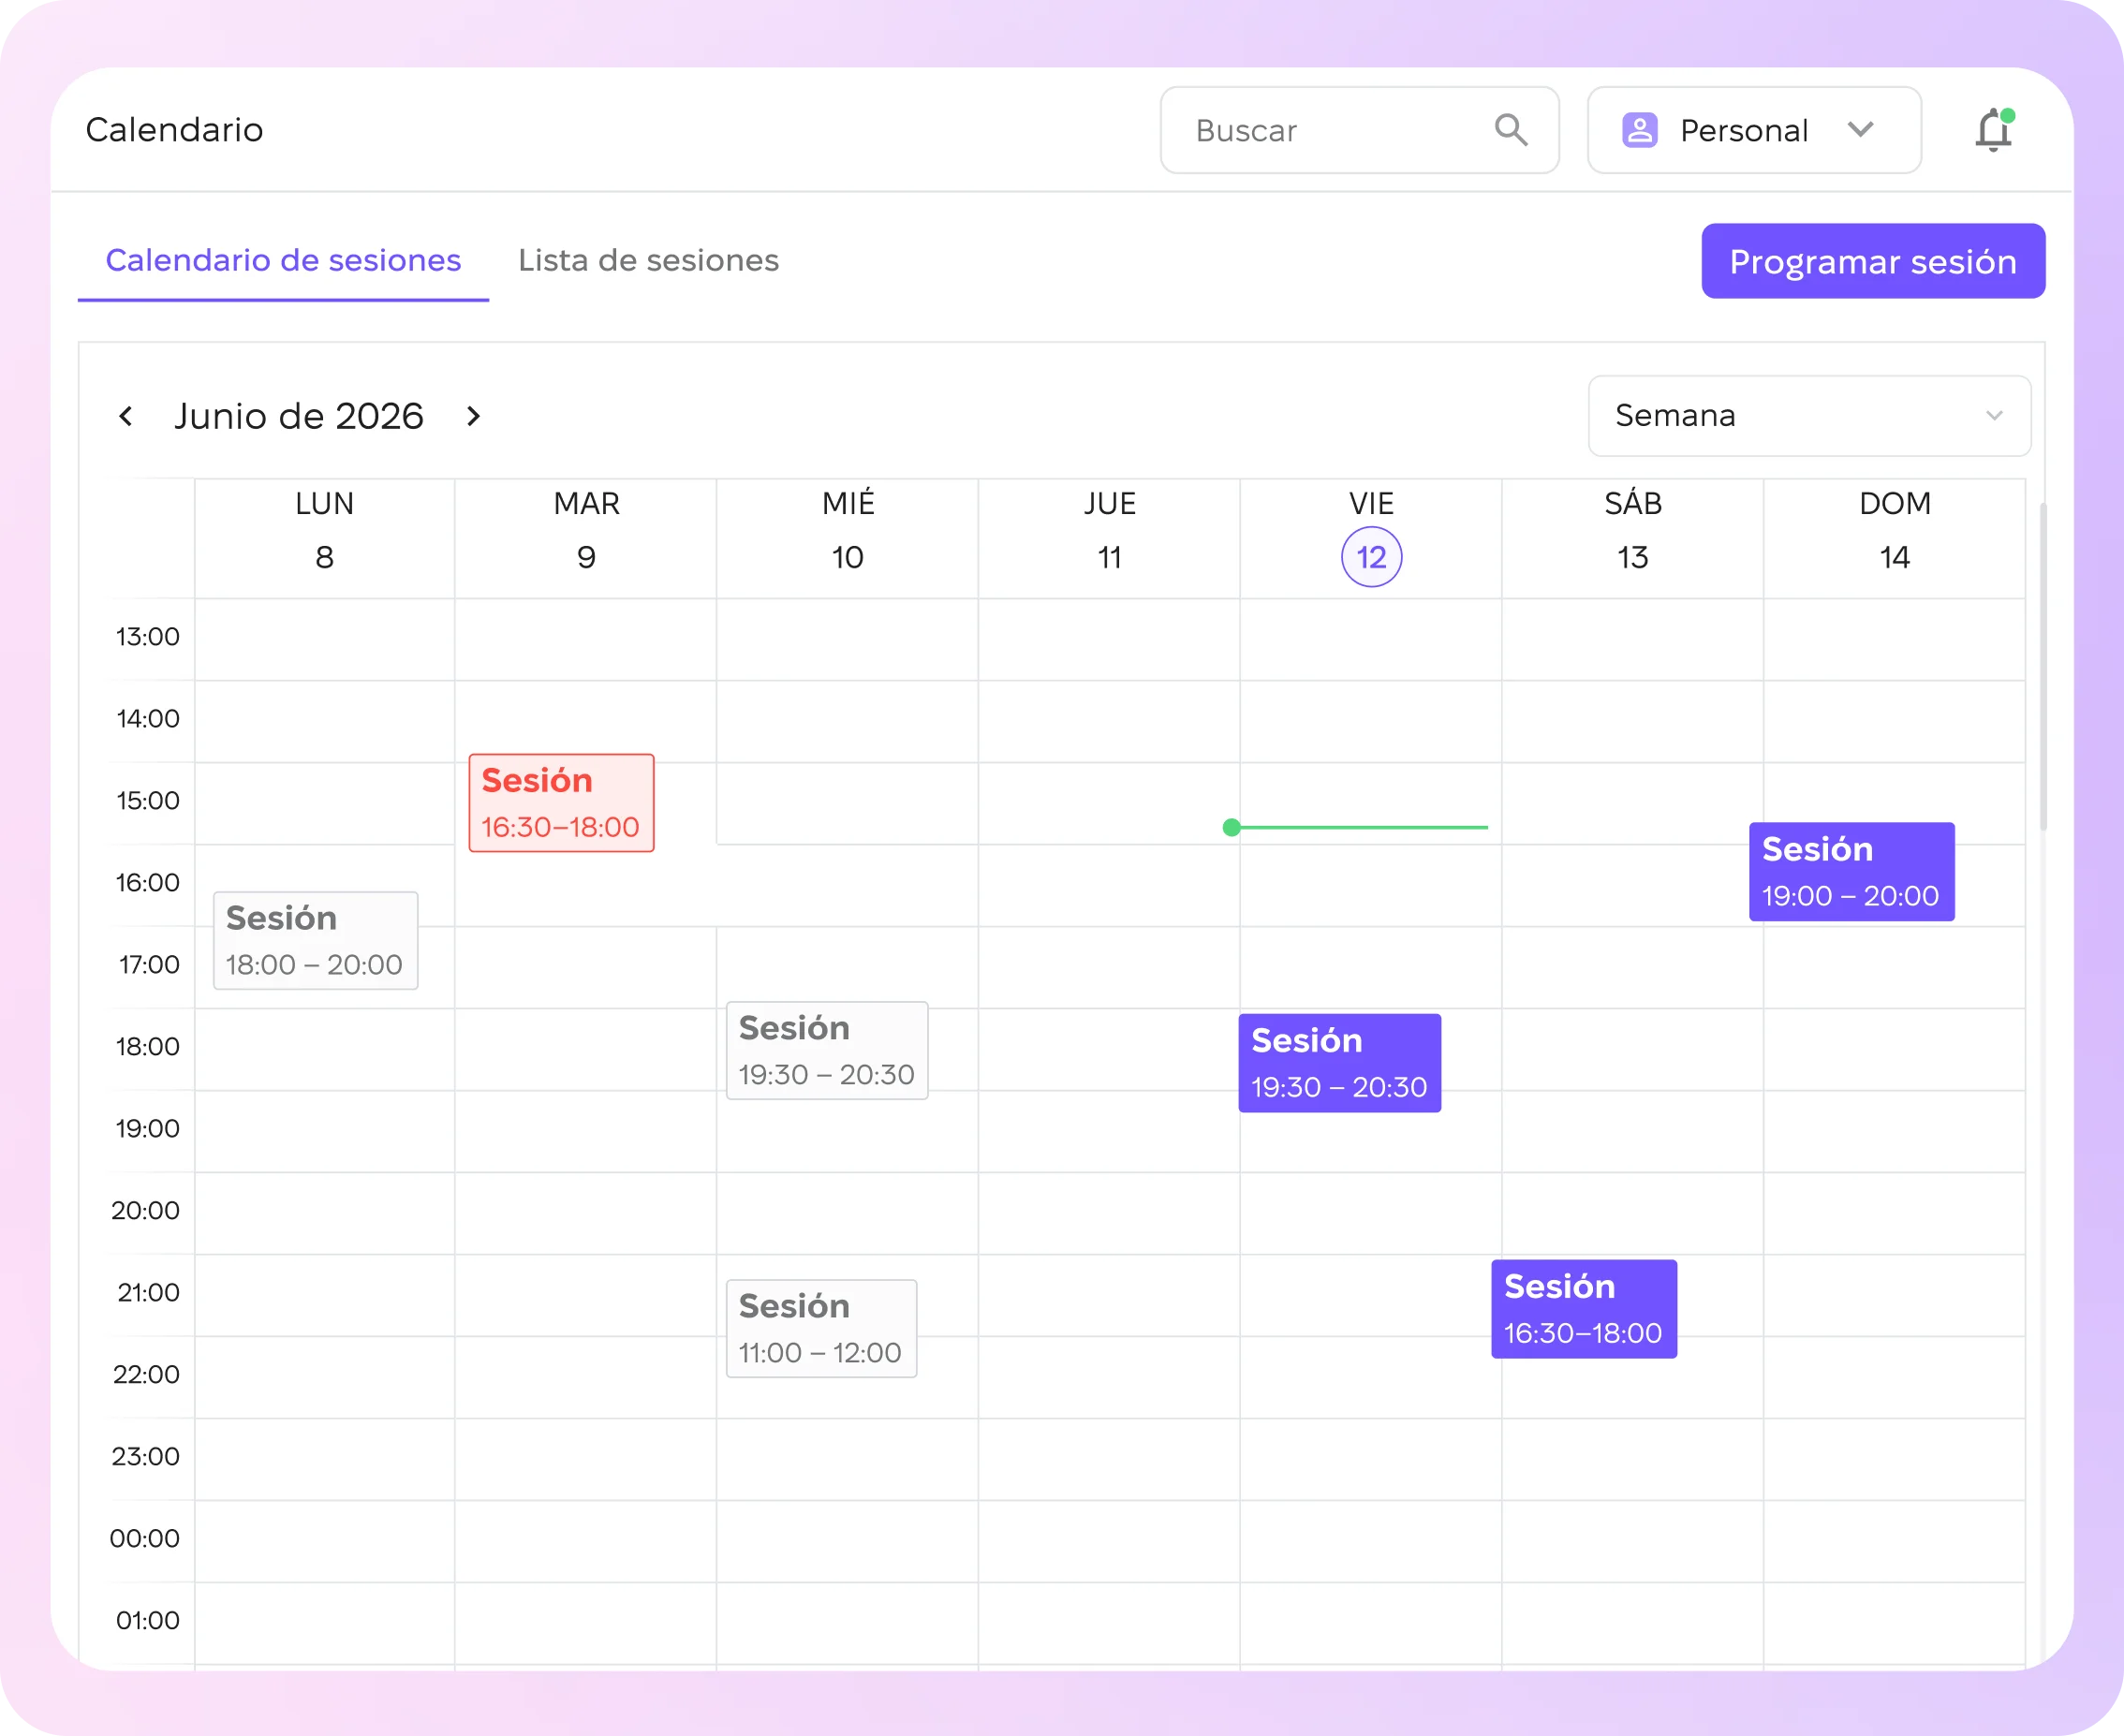Open the red Sesión 16:30–18:00 event on Tuesday

coord(561,803)
